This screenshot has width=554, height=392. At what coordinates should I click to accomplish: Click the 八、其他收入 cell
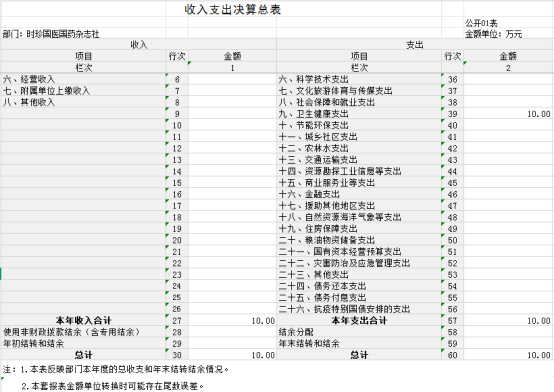click(x=83, y=102)
